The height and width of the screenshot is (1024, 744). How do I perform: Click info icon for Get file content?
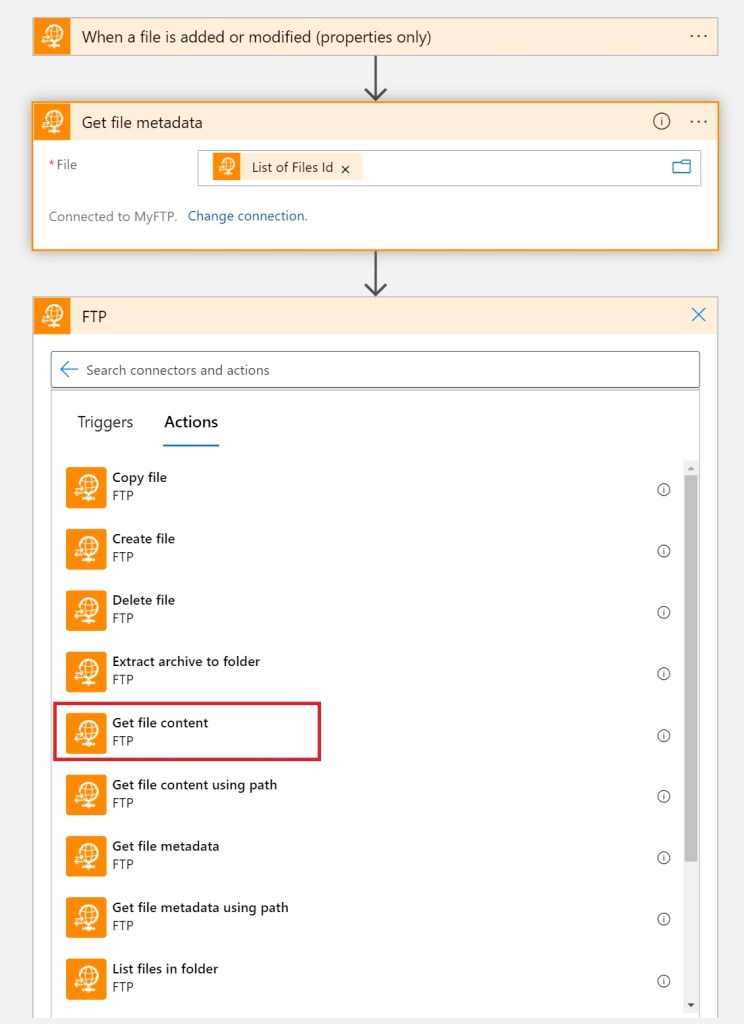click(x=663, y=735)
